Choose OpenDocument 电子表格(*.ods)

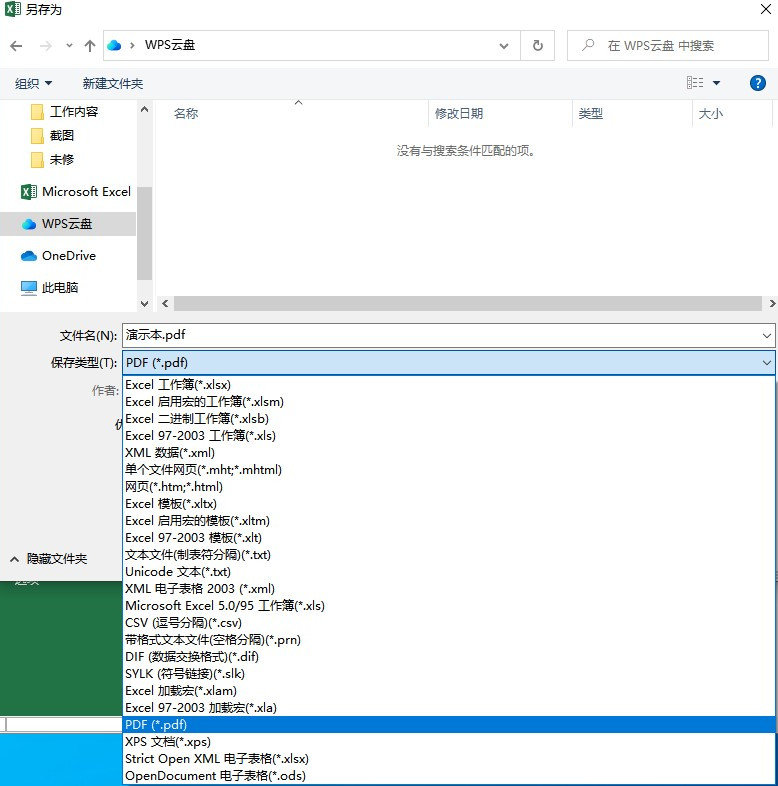[449, 776]
